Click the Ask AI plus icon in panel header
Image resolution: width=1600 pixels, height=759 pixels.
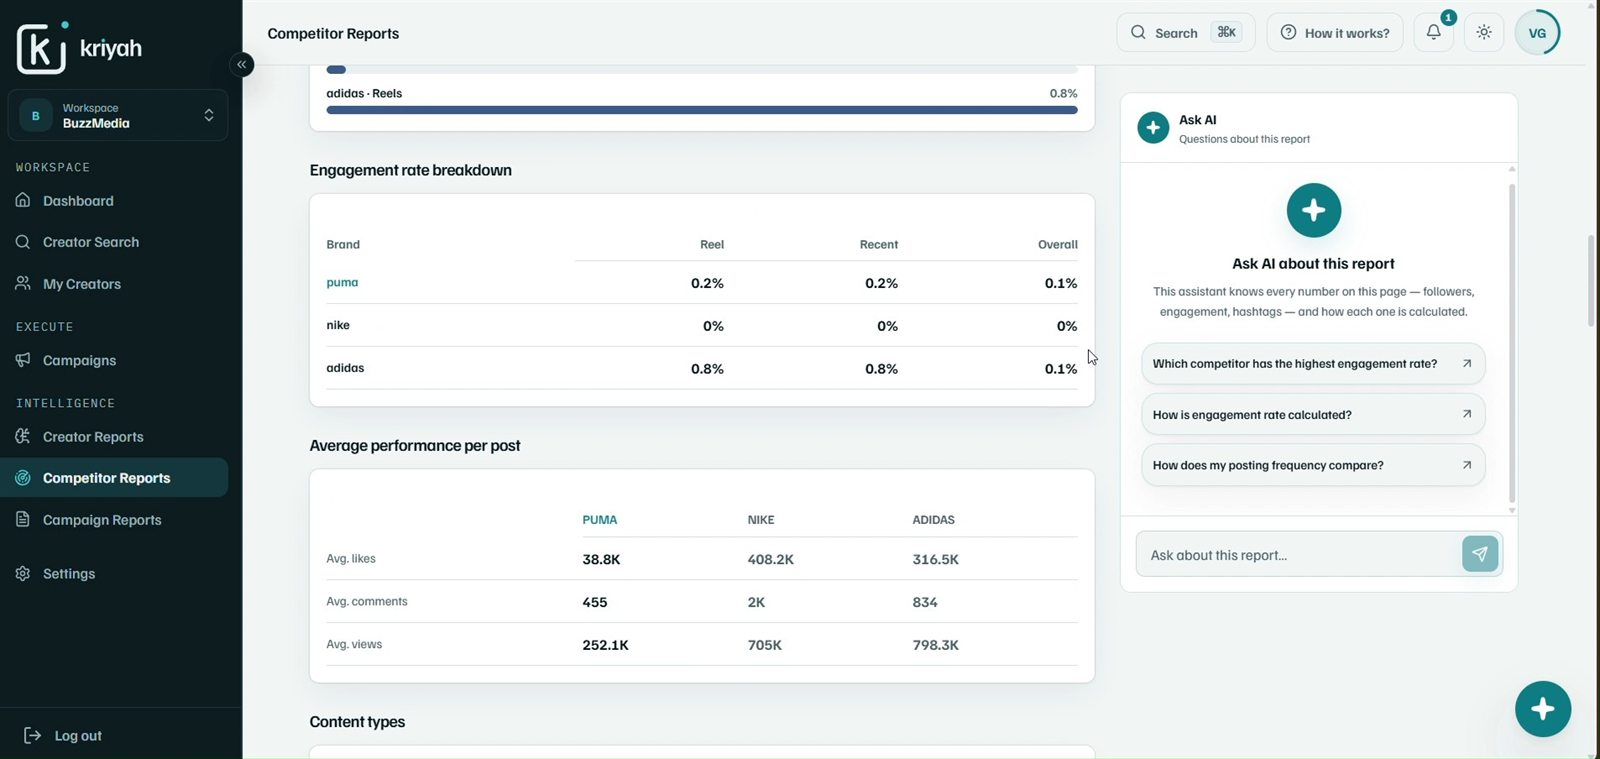pyautogui.click(x=1153, y=128)
